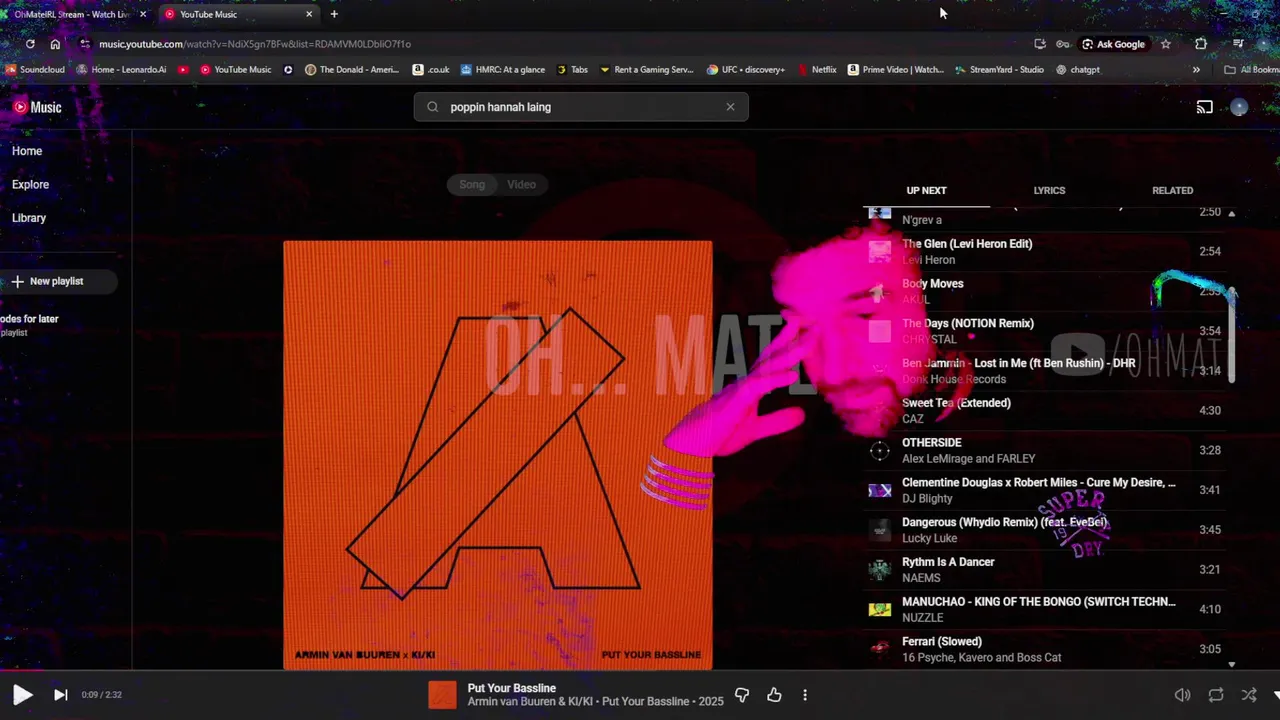
Task: Focus the search box with poppin hannah laing
Action: coord(581,107)
